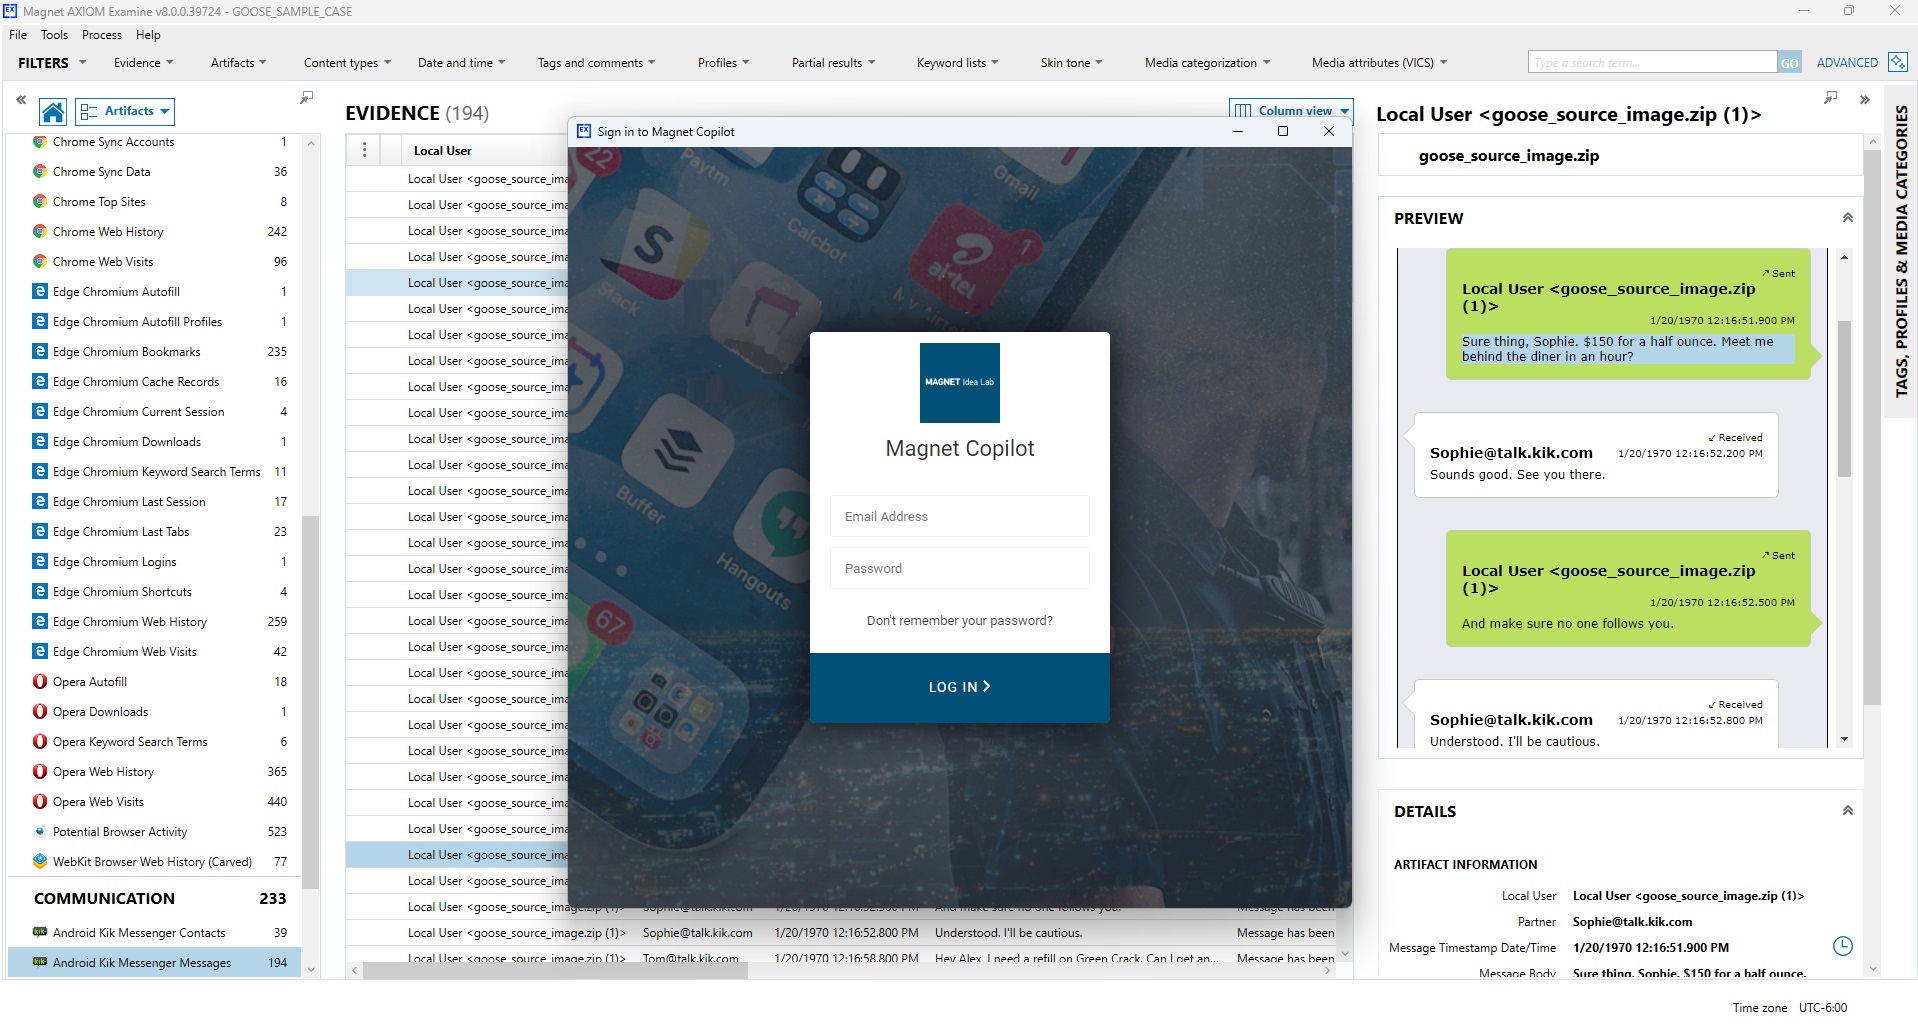This screenshot has width=1918, height=1029.
Task: Collapse the DETAILS section
Action: [1847, 811]
